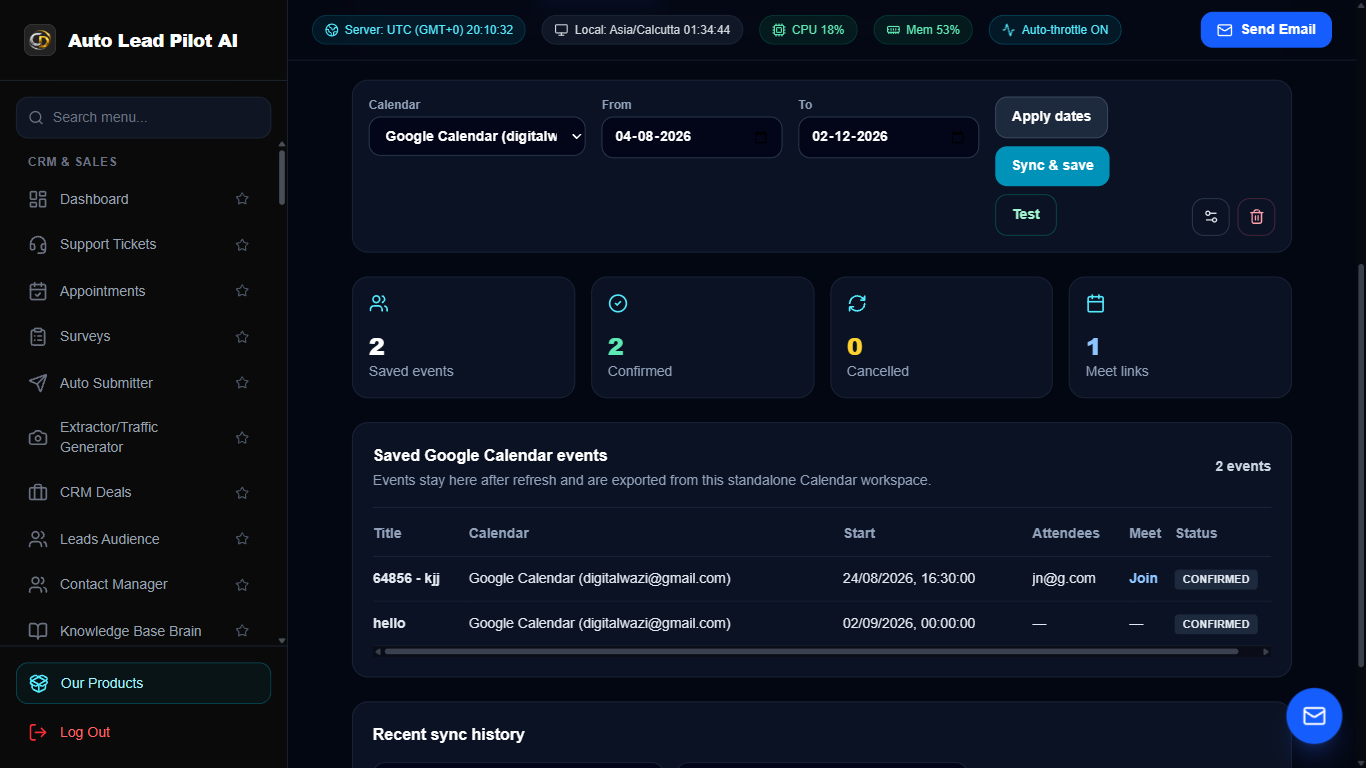Click the attendee "jn@g.com"
Viewport: 1366px width, 768px height.
click(1064, 579)
